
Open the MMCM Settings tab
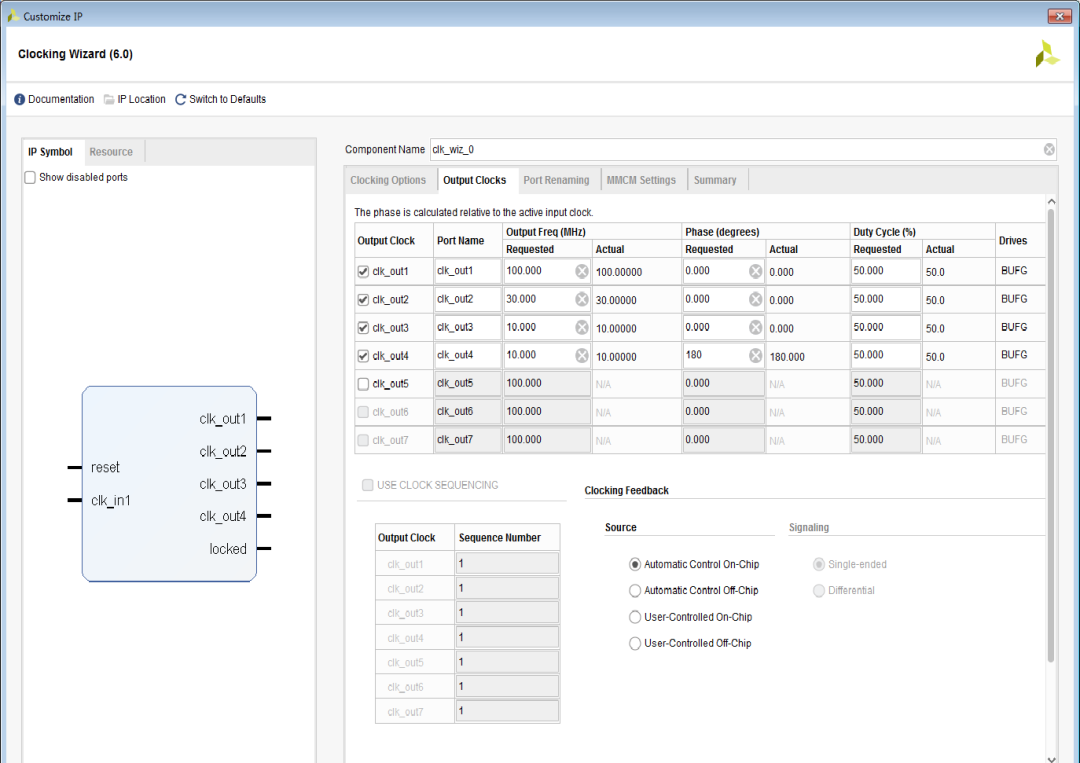pyautogui.click(x=640, y=181)
